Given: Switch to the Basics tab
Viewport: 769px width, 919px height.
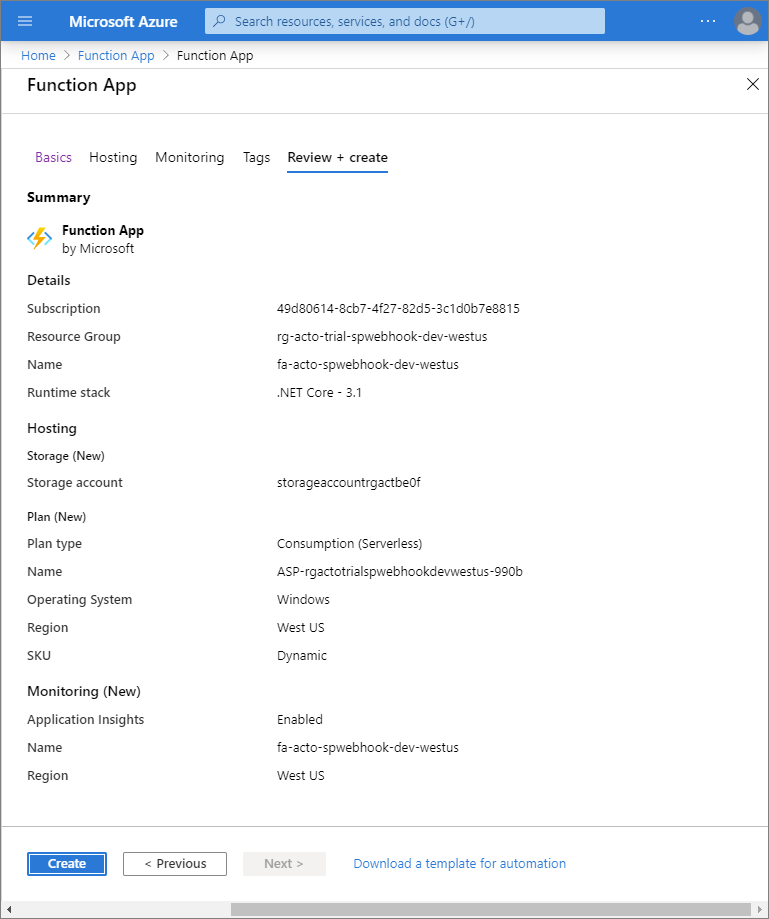Looking at the screenshot, I should point(53,157).
